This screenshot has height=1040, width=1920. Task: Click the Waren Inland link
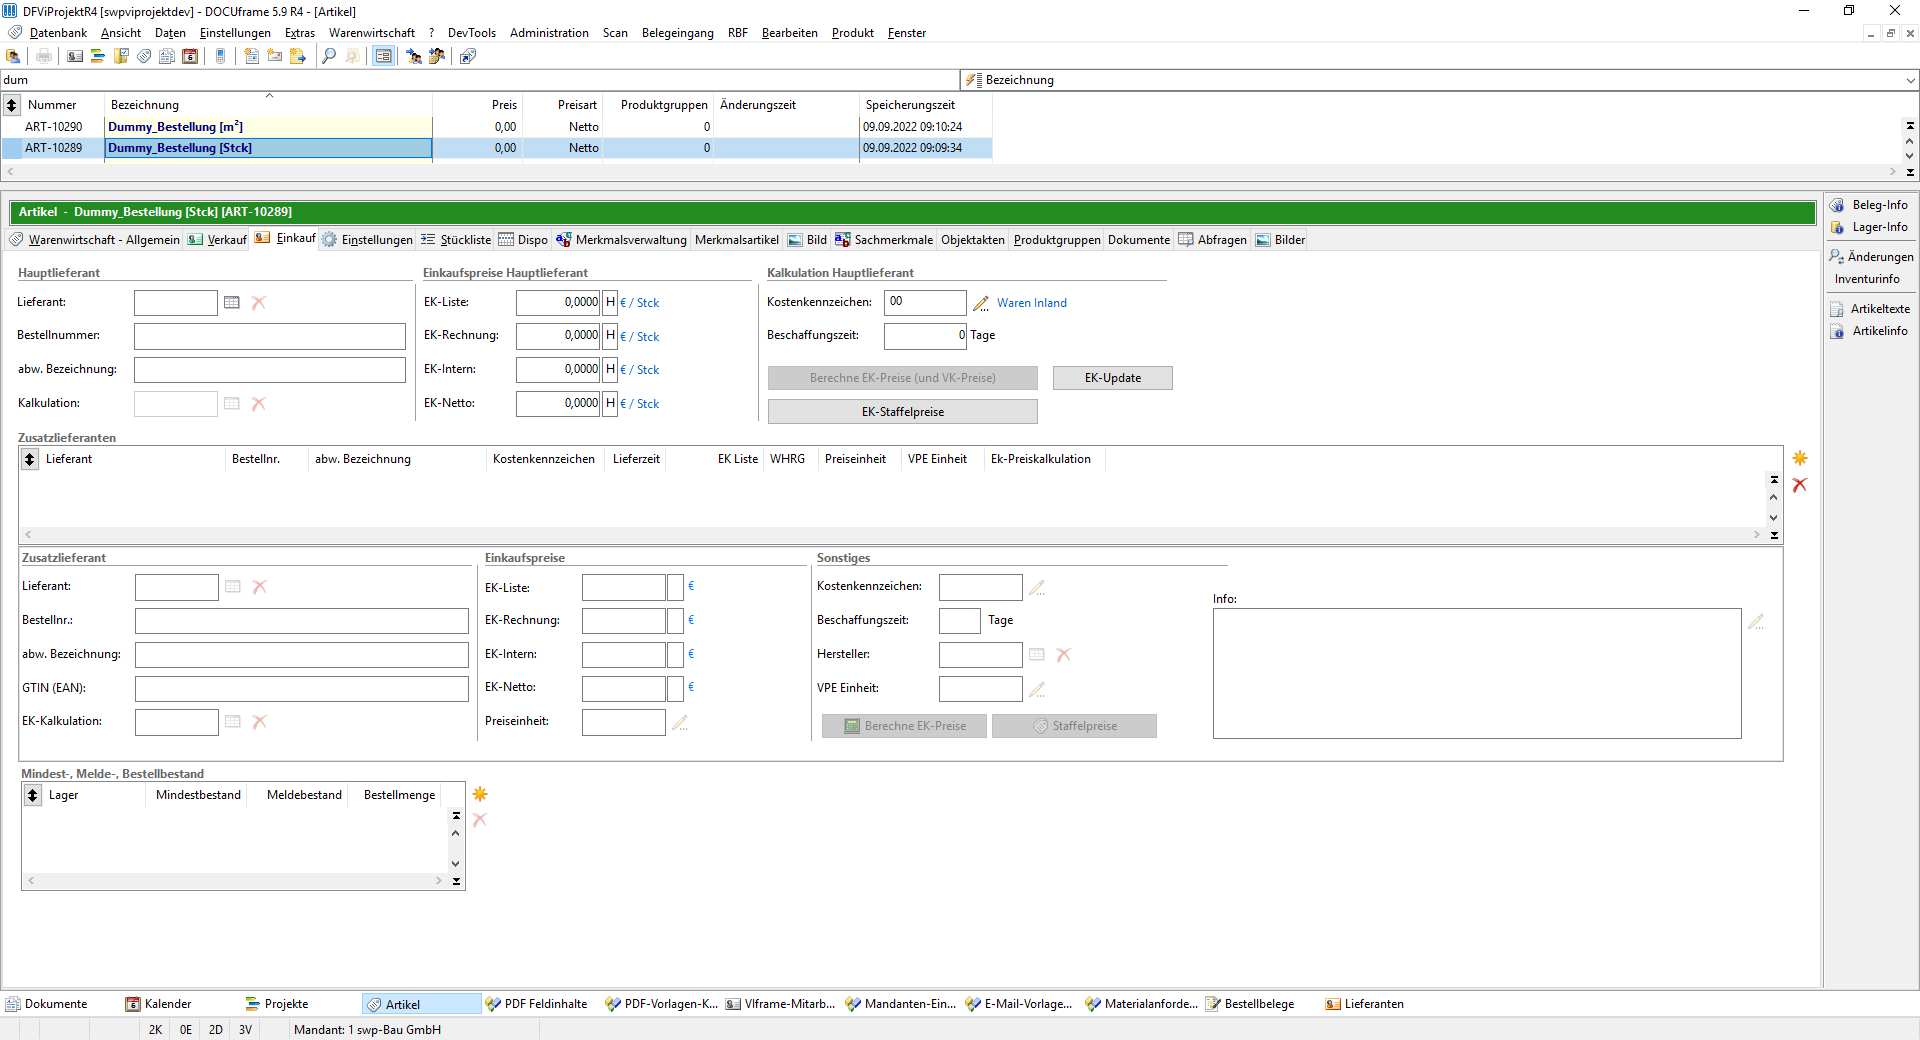point(1032,303)
